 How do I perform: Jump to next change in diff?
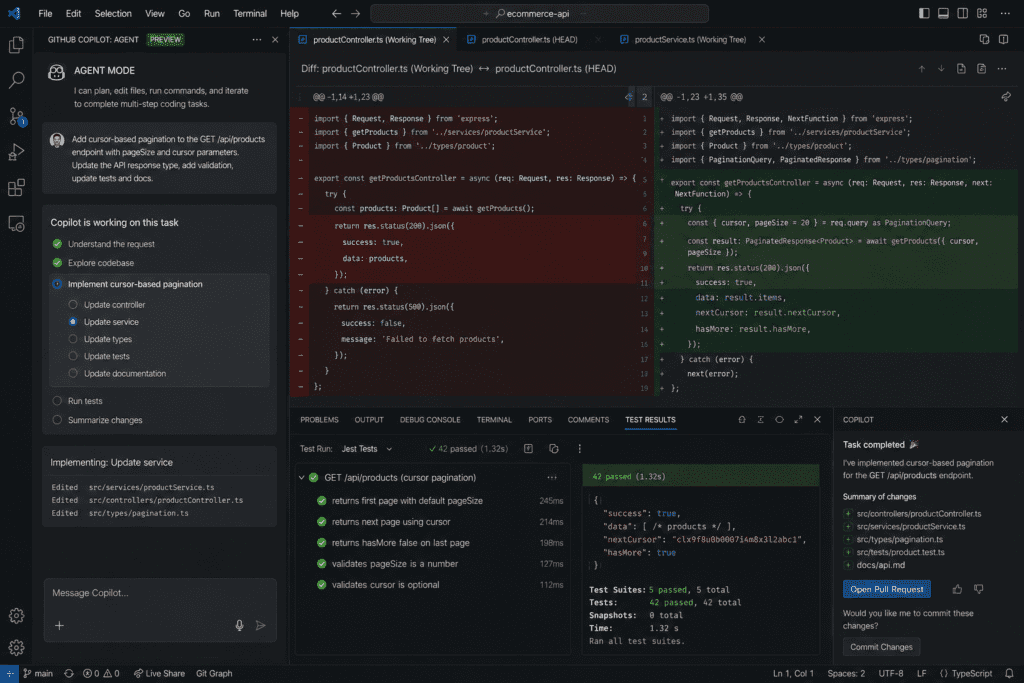941,69
